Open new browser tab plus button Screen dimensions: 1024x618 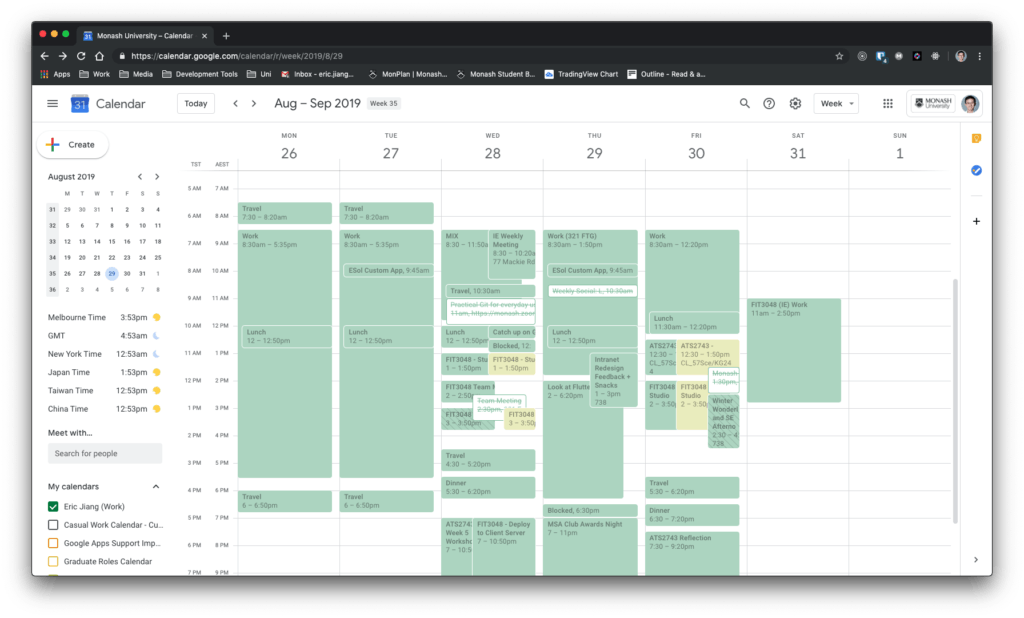(226, 36)
